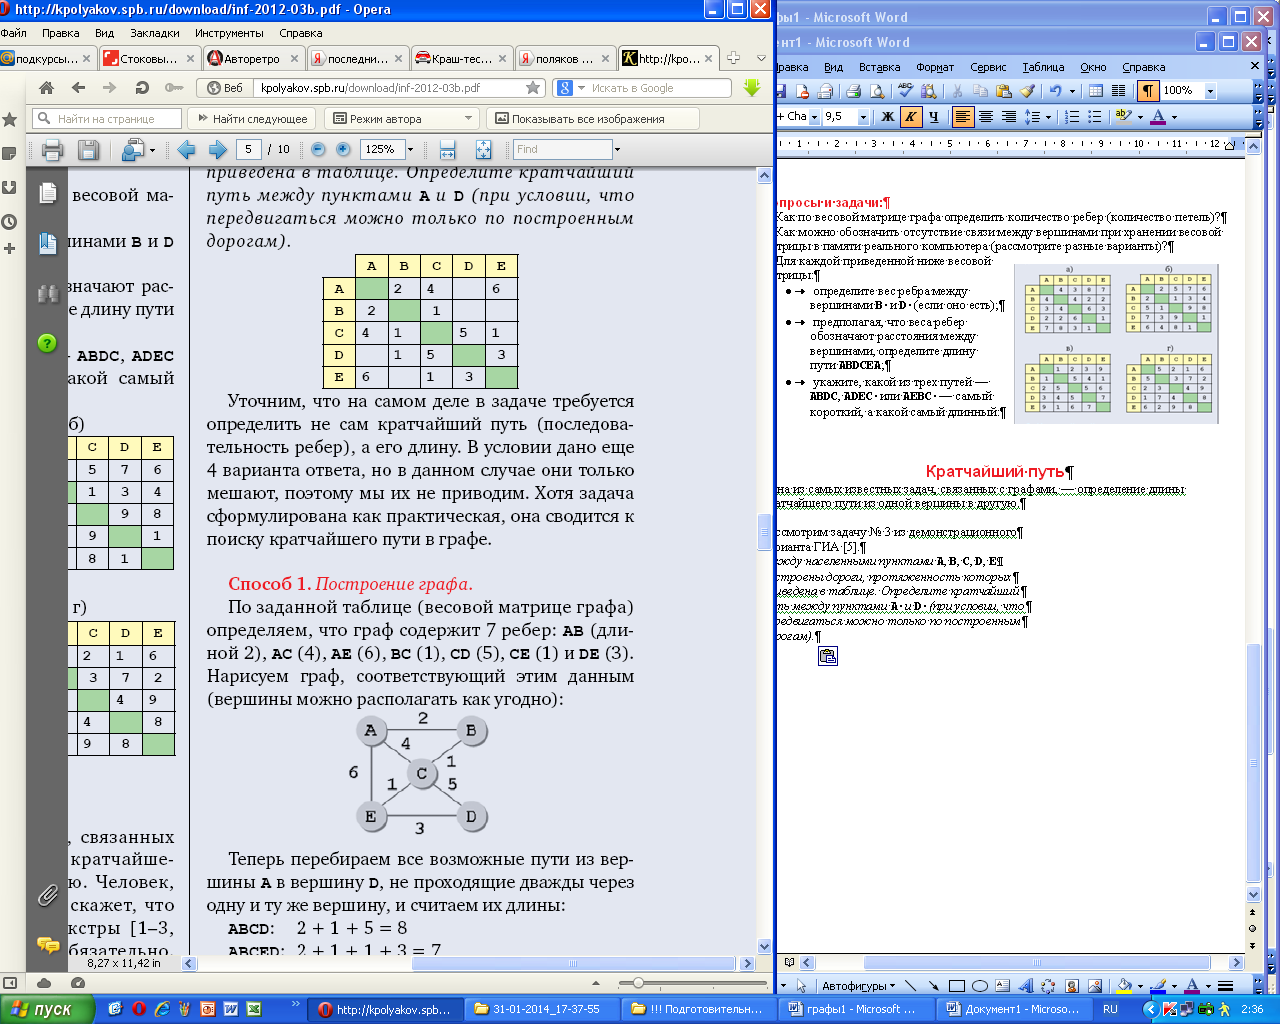Click Найти следующее button
The width and height of the screenshot is (1280, 1024).
point(252,119)
